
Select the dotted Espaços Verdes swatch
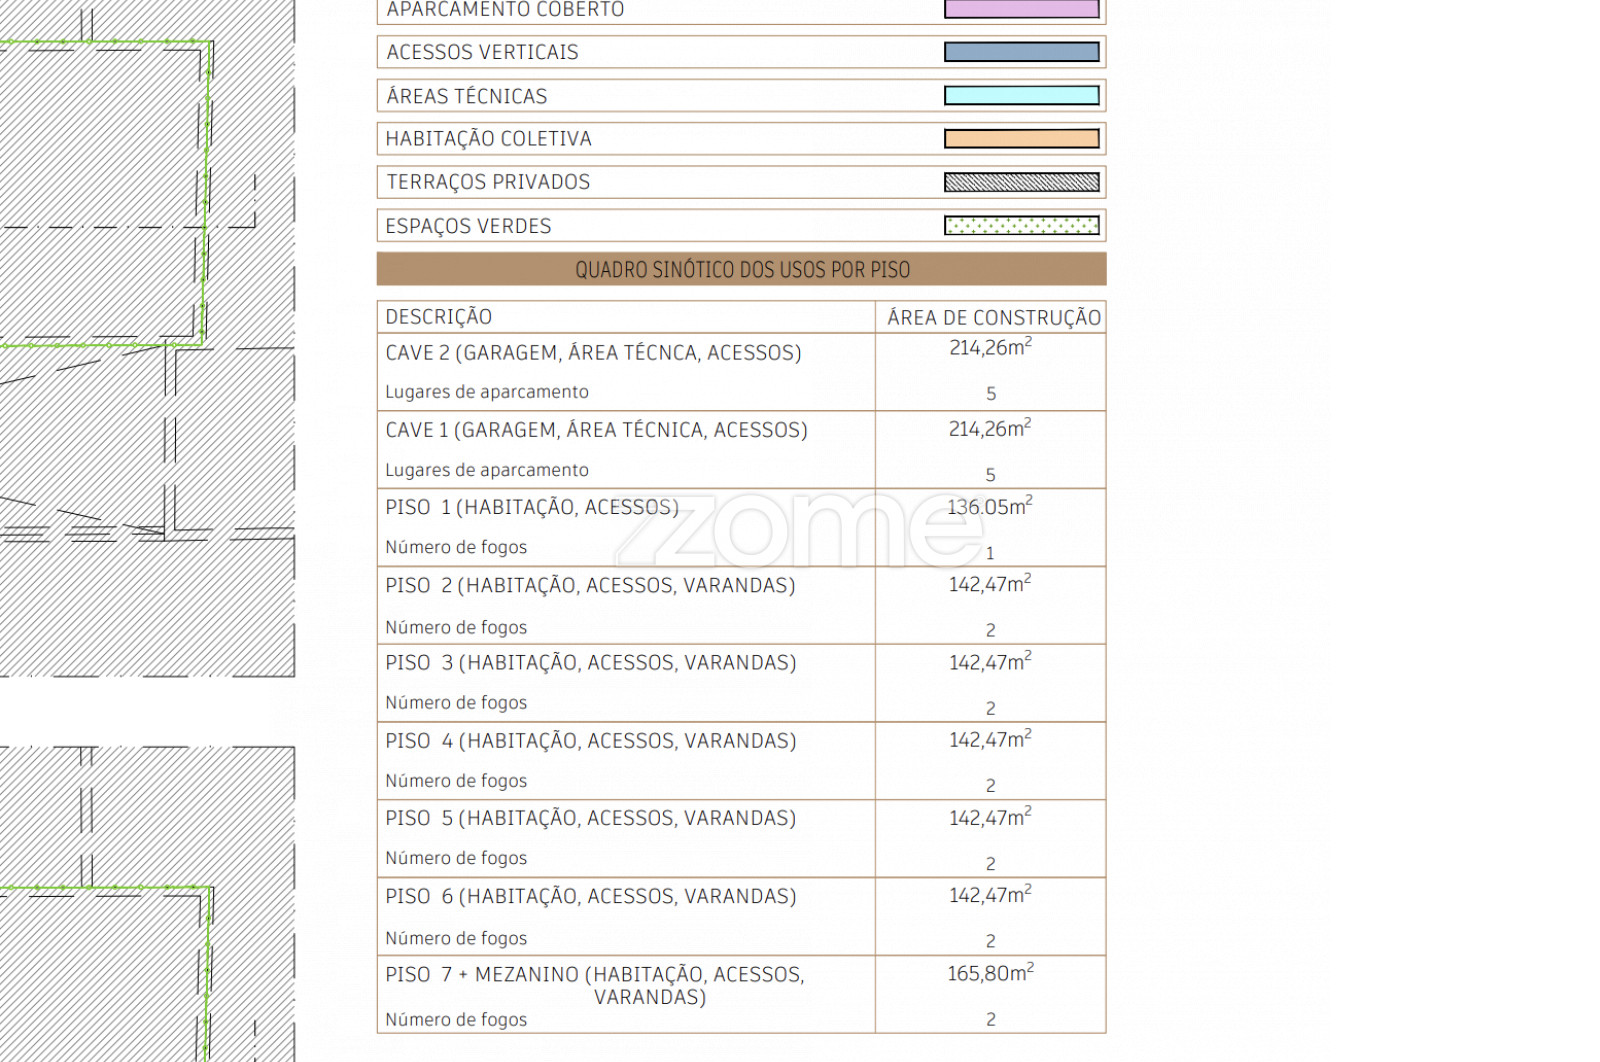coord(1021,226)
